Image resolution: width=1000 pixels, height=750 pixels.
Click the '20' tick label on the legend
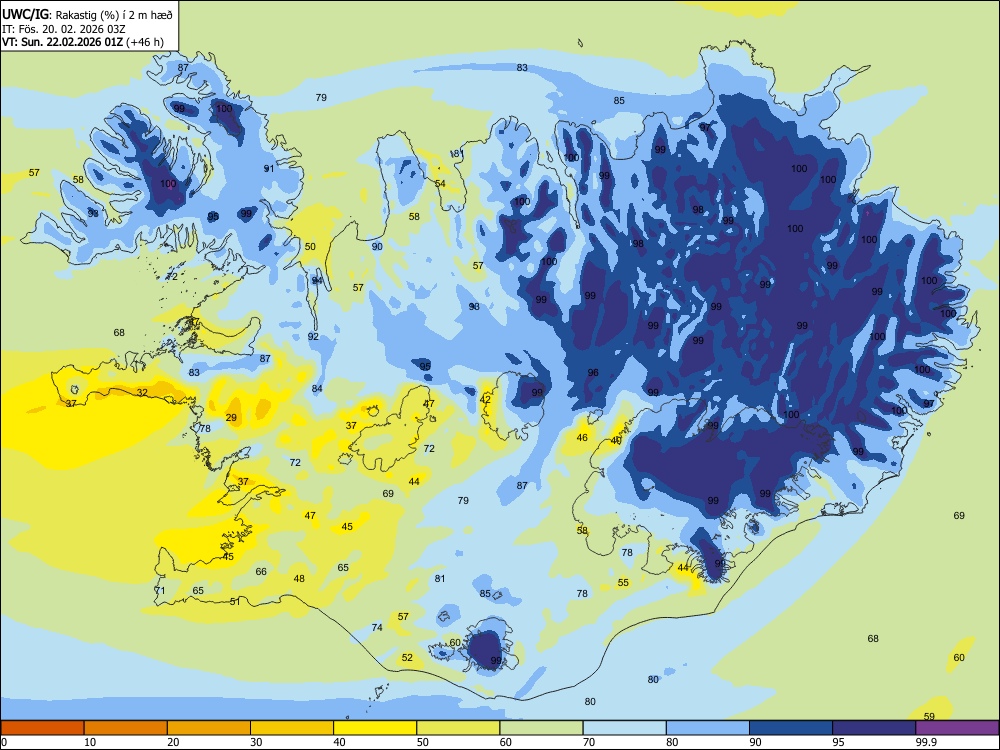[x=173, y=742]
